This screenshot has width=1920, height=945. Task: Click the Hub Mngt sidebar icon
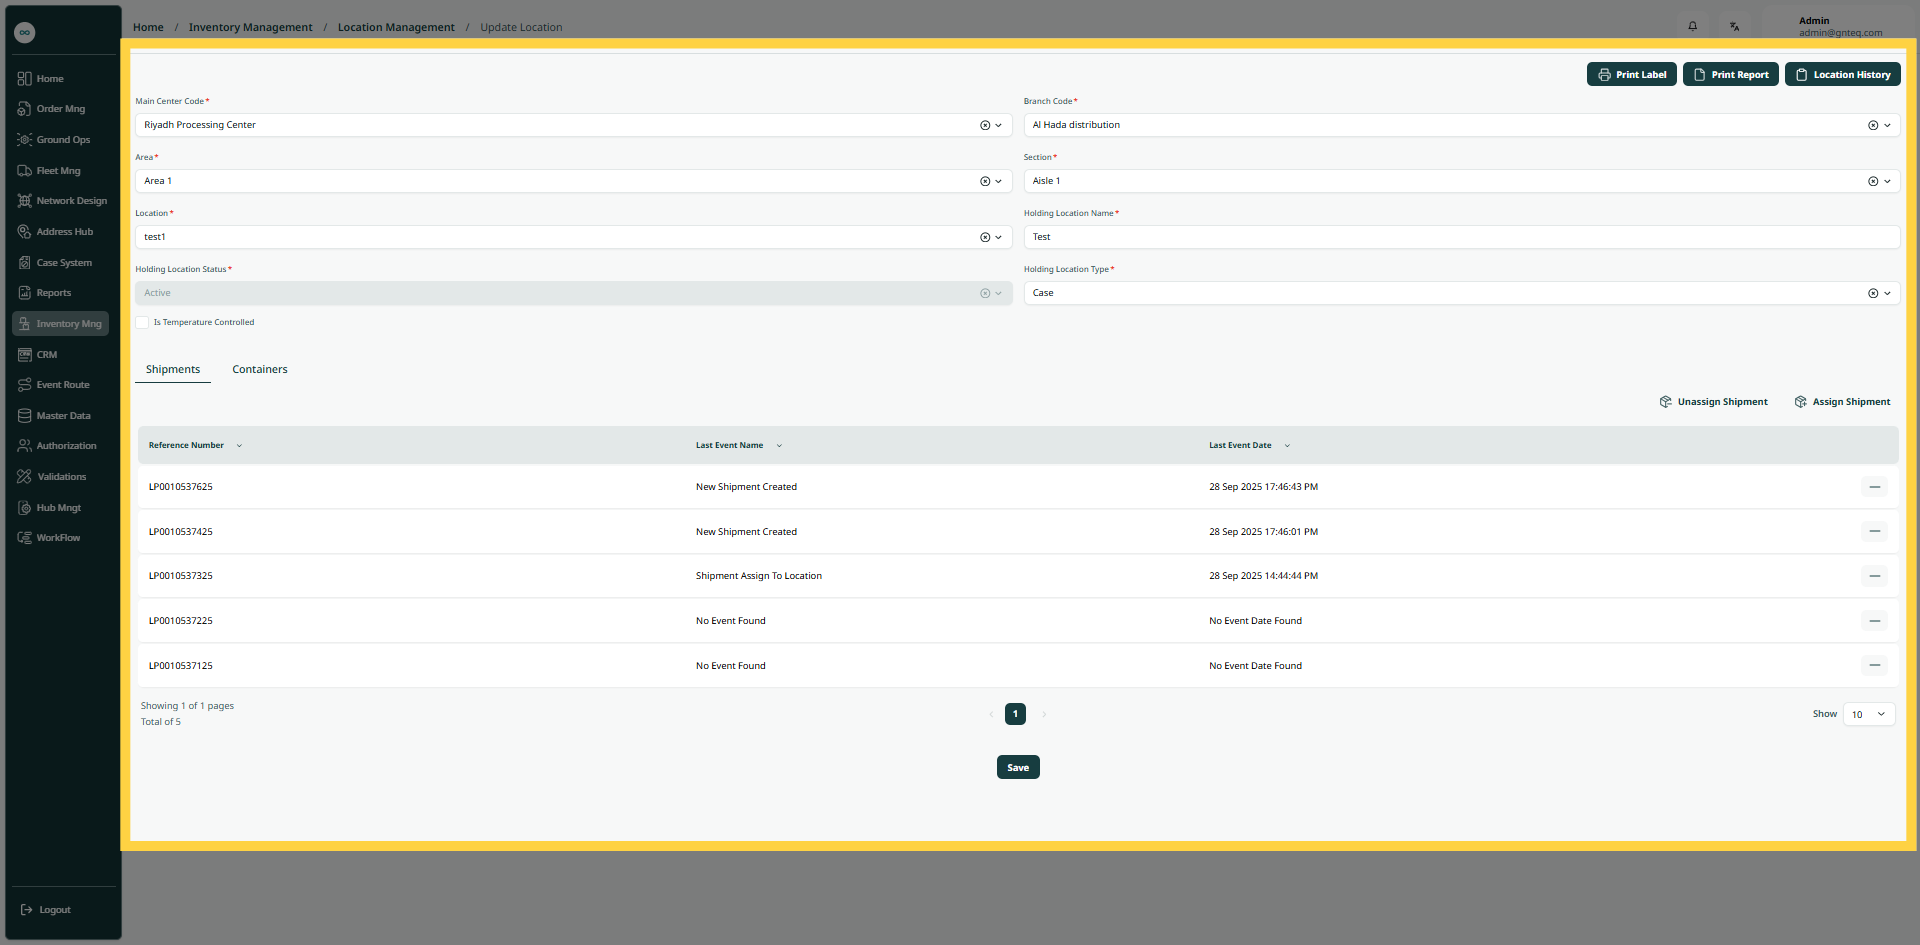[25, 508]
